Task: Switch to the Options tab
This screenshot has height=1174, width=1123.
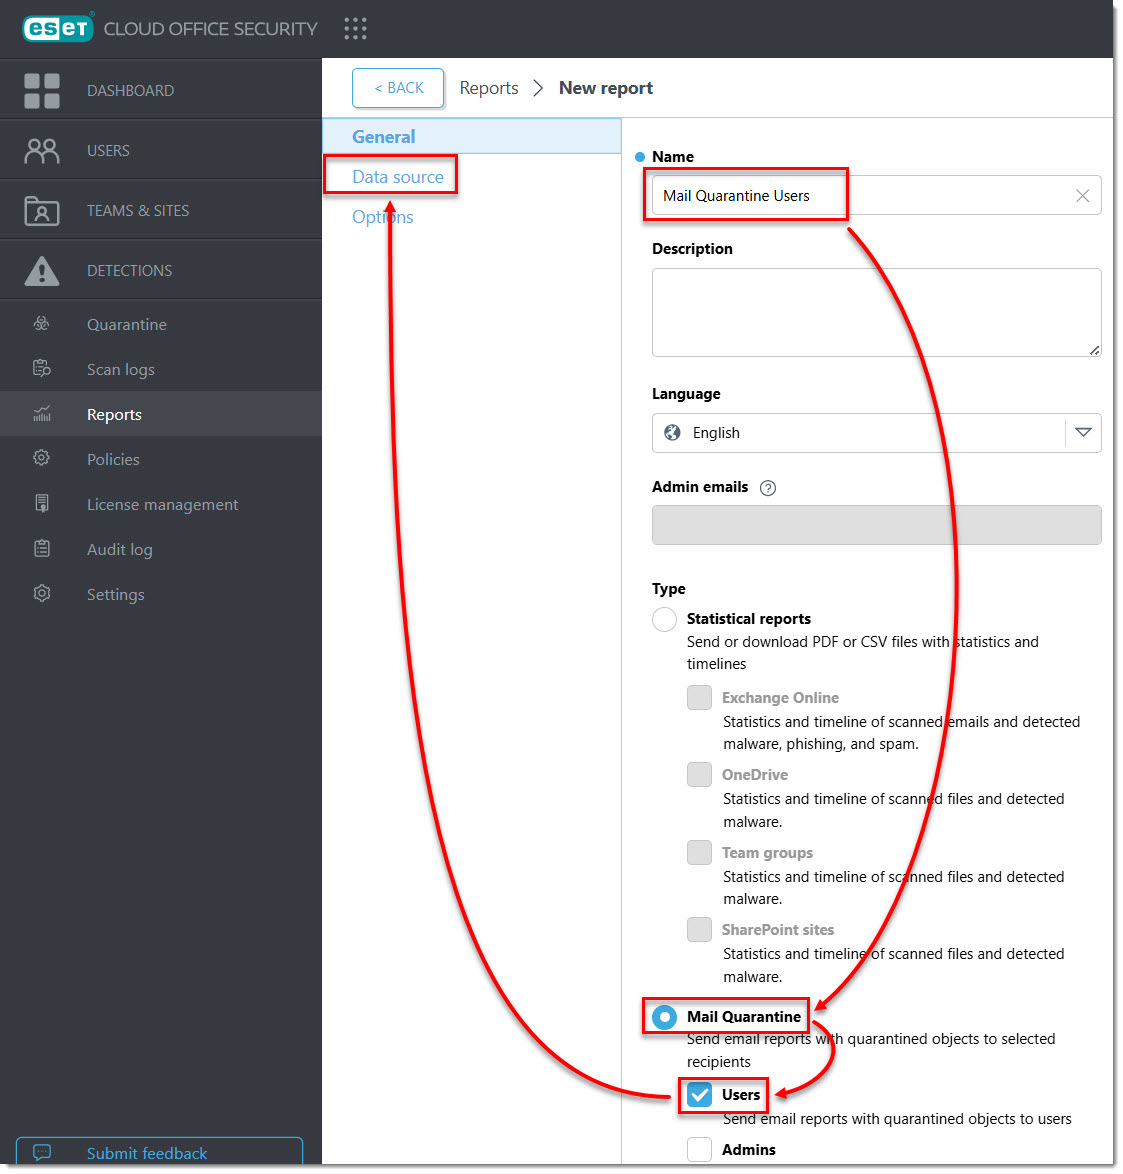Action: coord(384,218)
